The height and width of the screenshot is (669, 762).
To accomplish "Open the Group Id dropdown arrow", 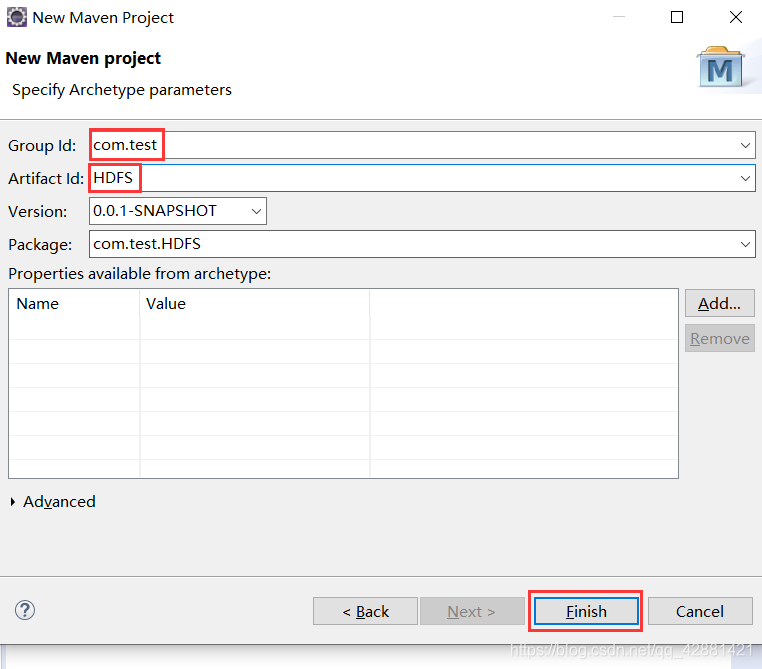I will (745, 145).
